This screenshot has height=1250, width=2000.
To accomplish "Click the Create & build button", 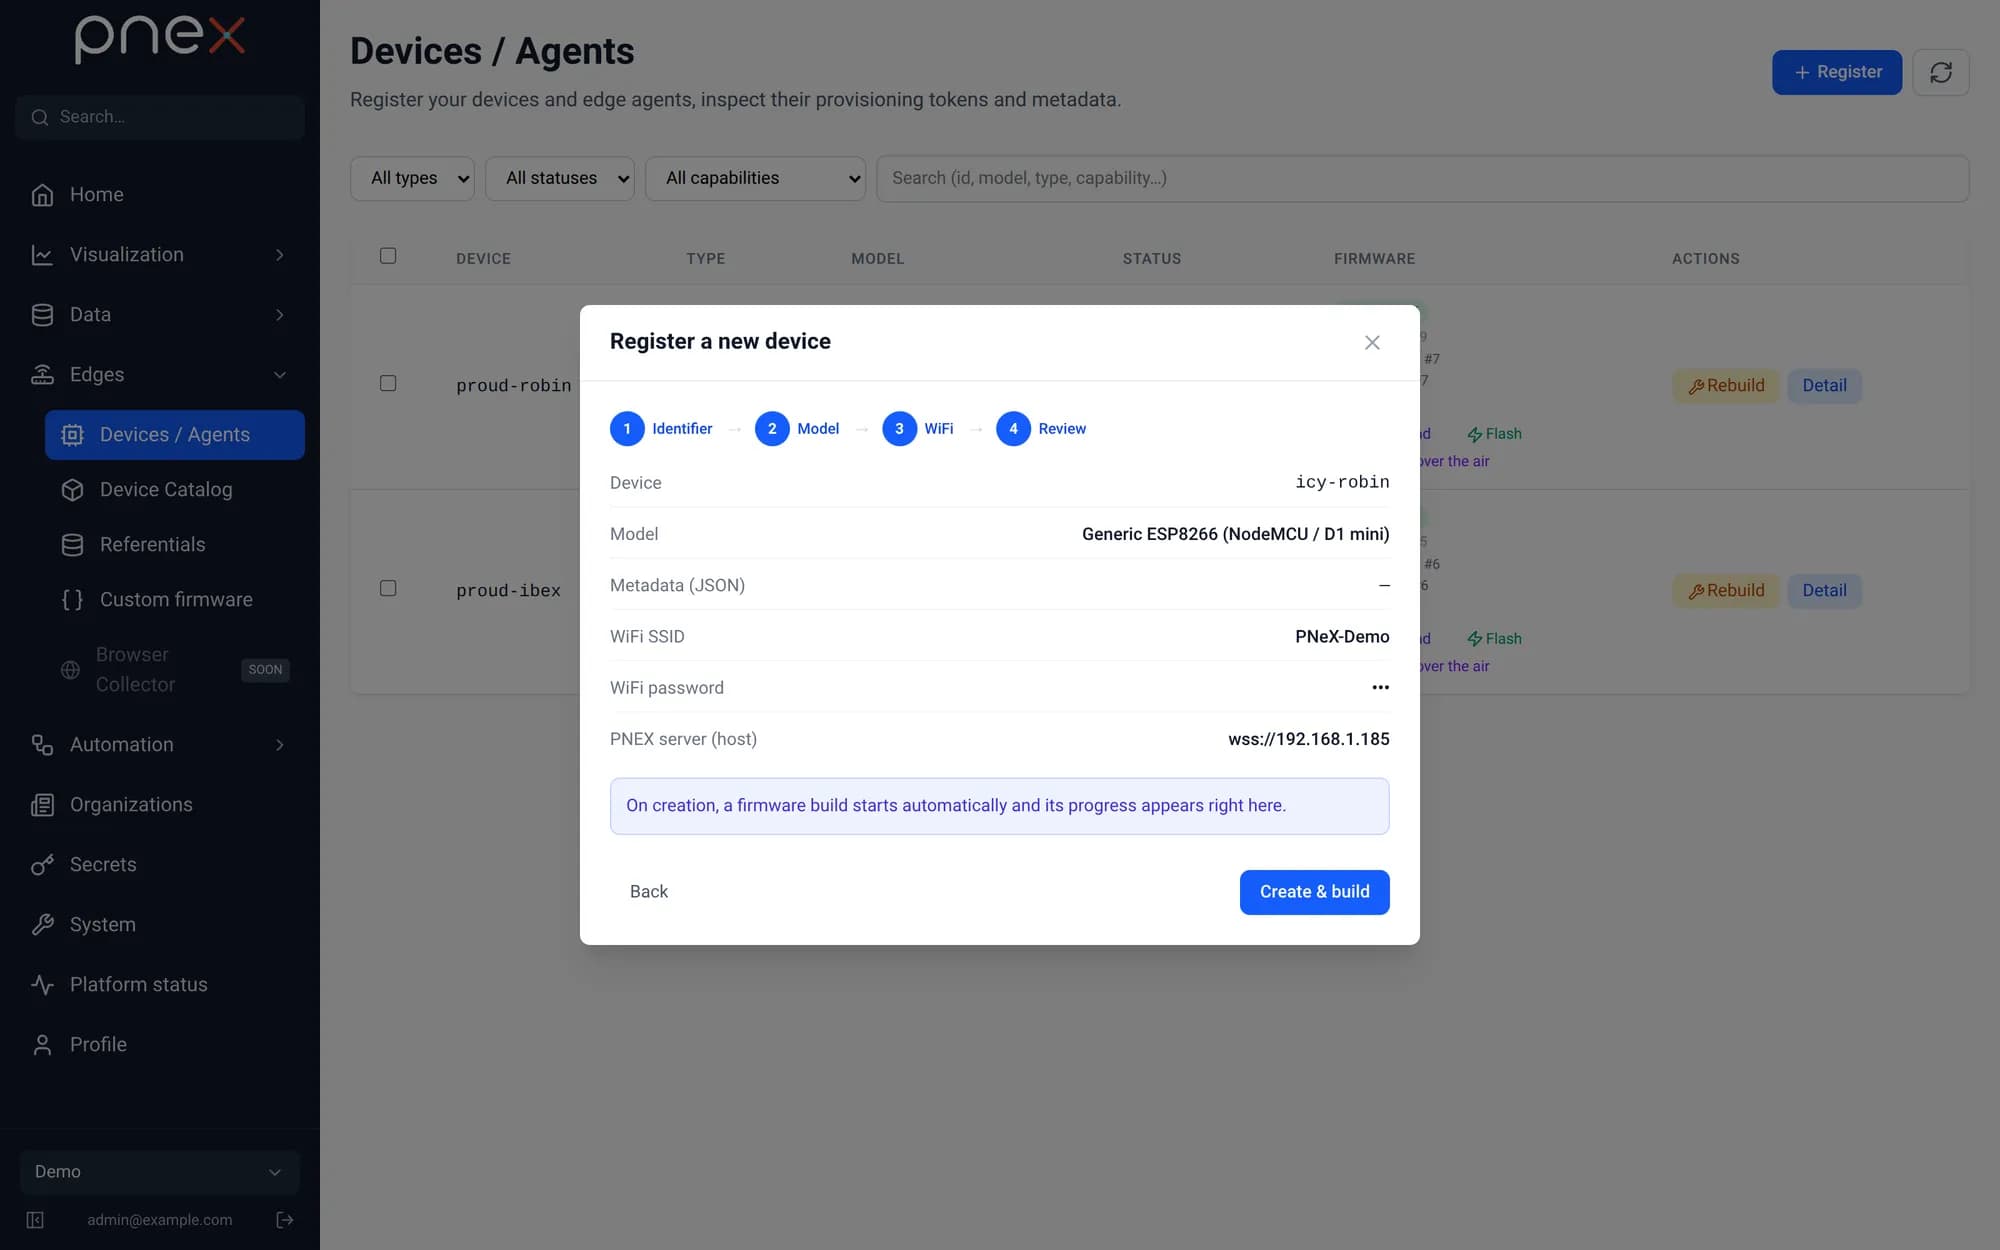I will [1314, 892].
